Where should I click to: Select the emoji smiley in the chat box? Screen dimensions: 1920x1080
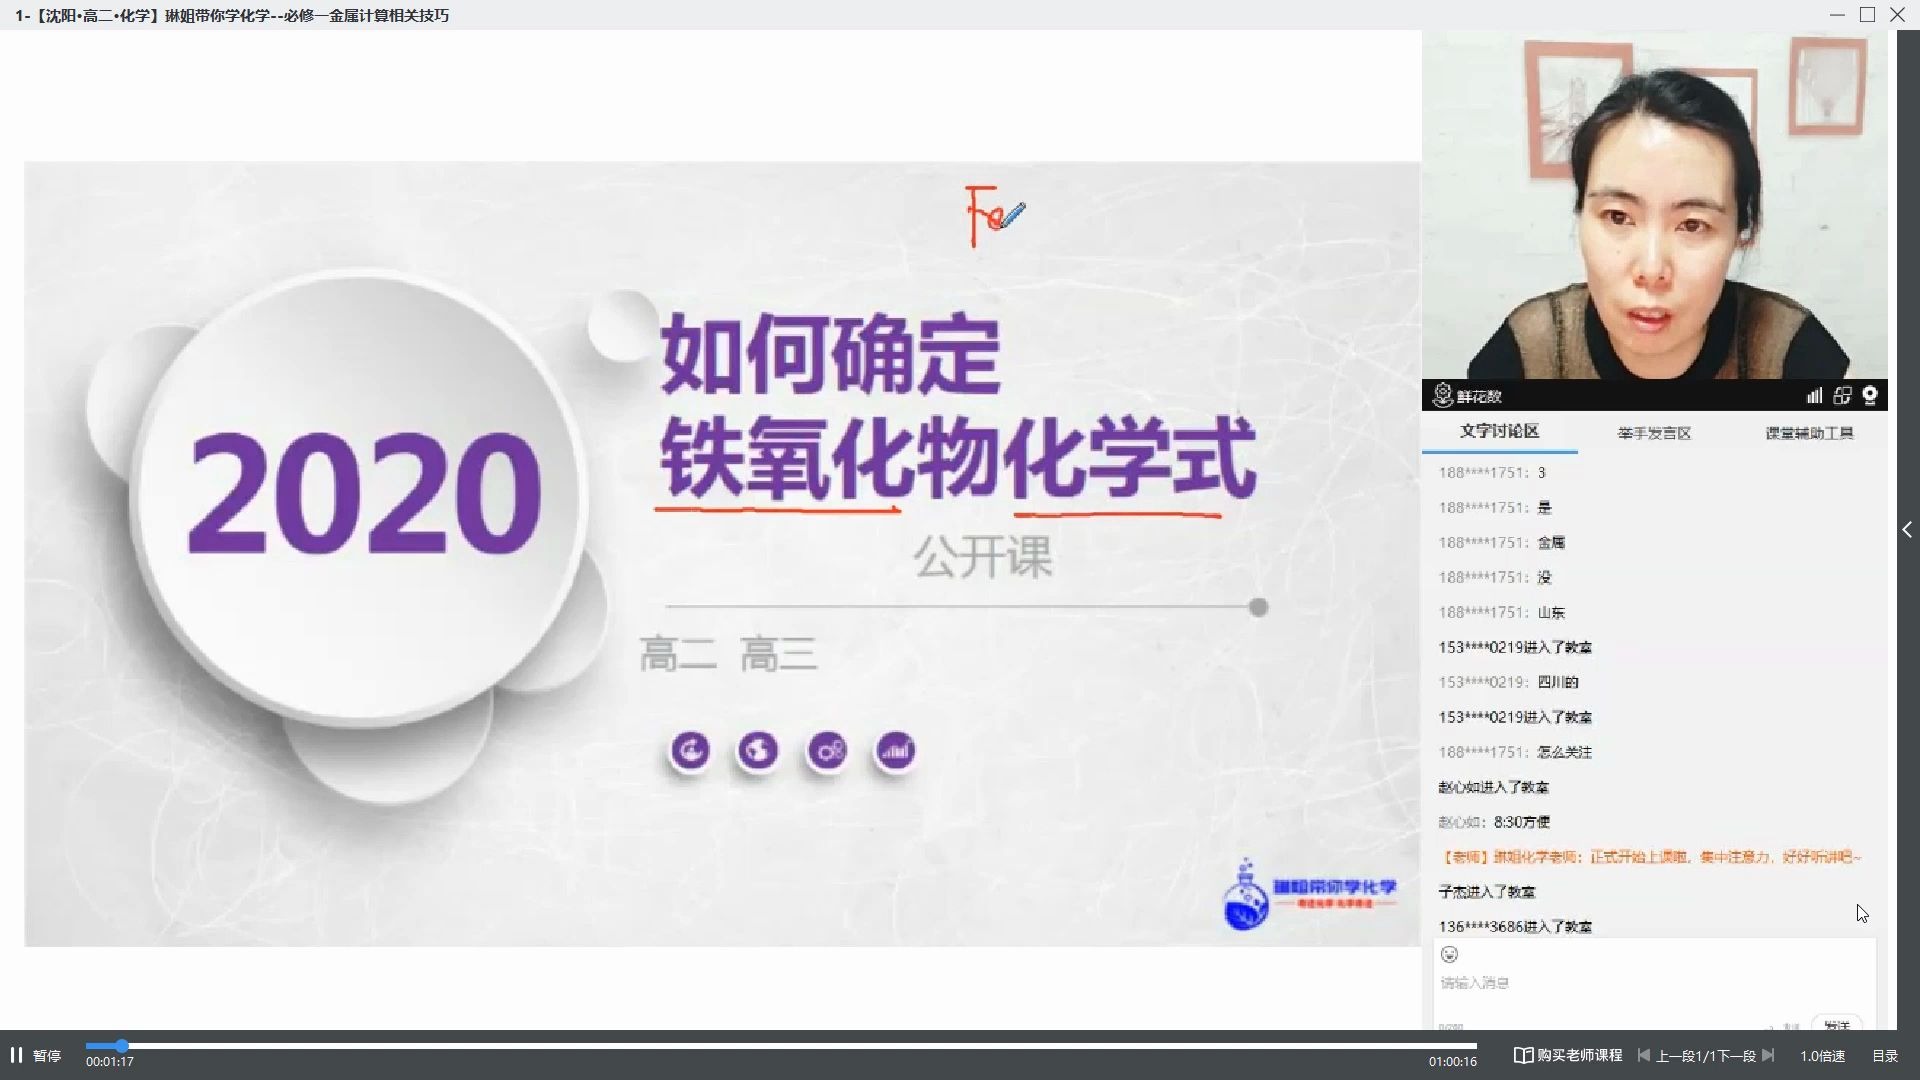[x=1450, y=954]
